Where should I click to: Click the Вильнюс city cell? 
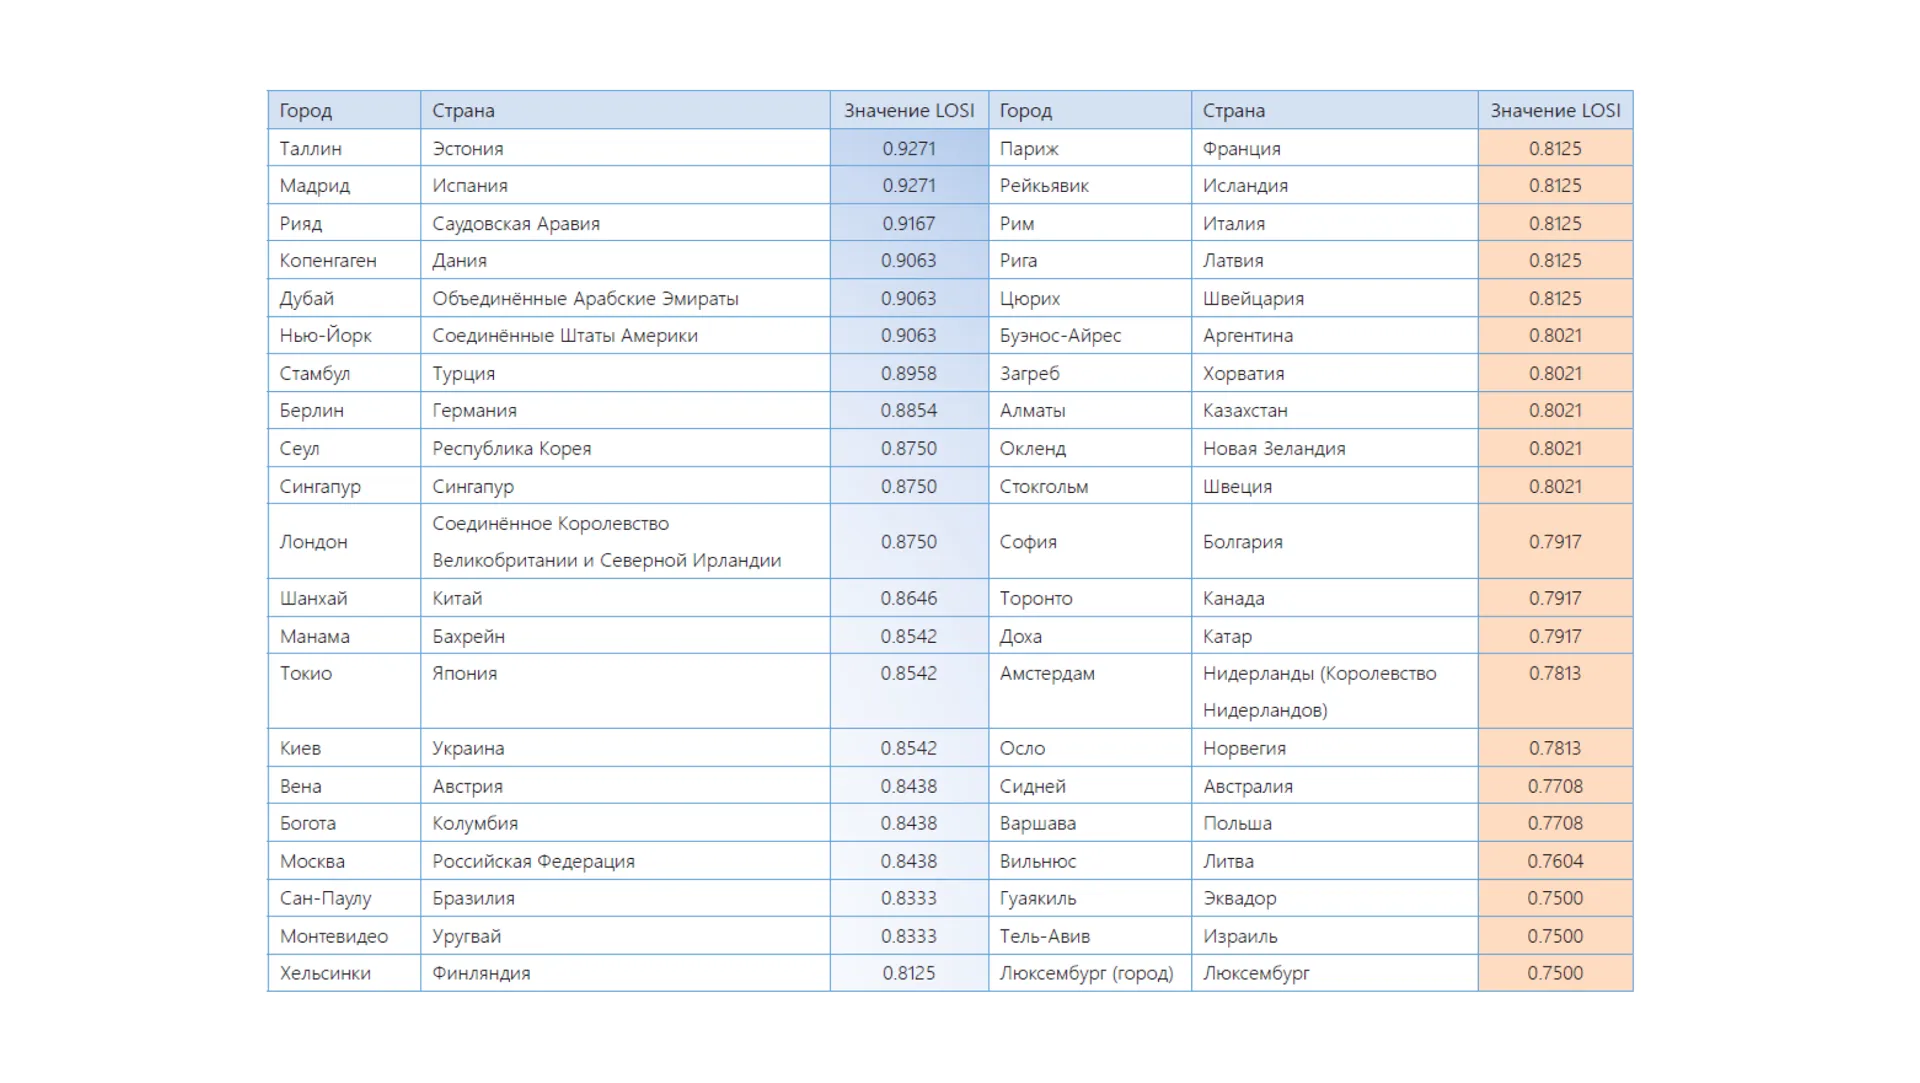tap(1090, 861)
